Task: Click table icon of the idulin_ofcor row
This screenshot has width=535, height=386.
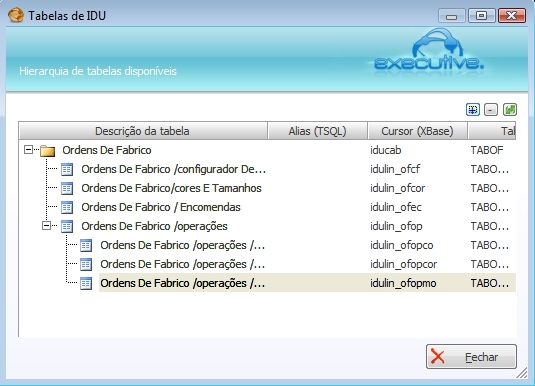Action: [67, 188]
